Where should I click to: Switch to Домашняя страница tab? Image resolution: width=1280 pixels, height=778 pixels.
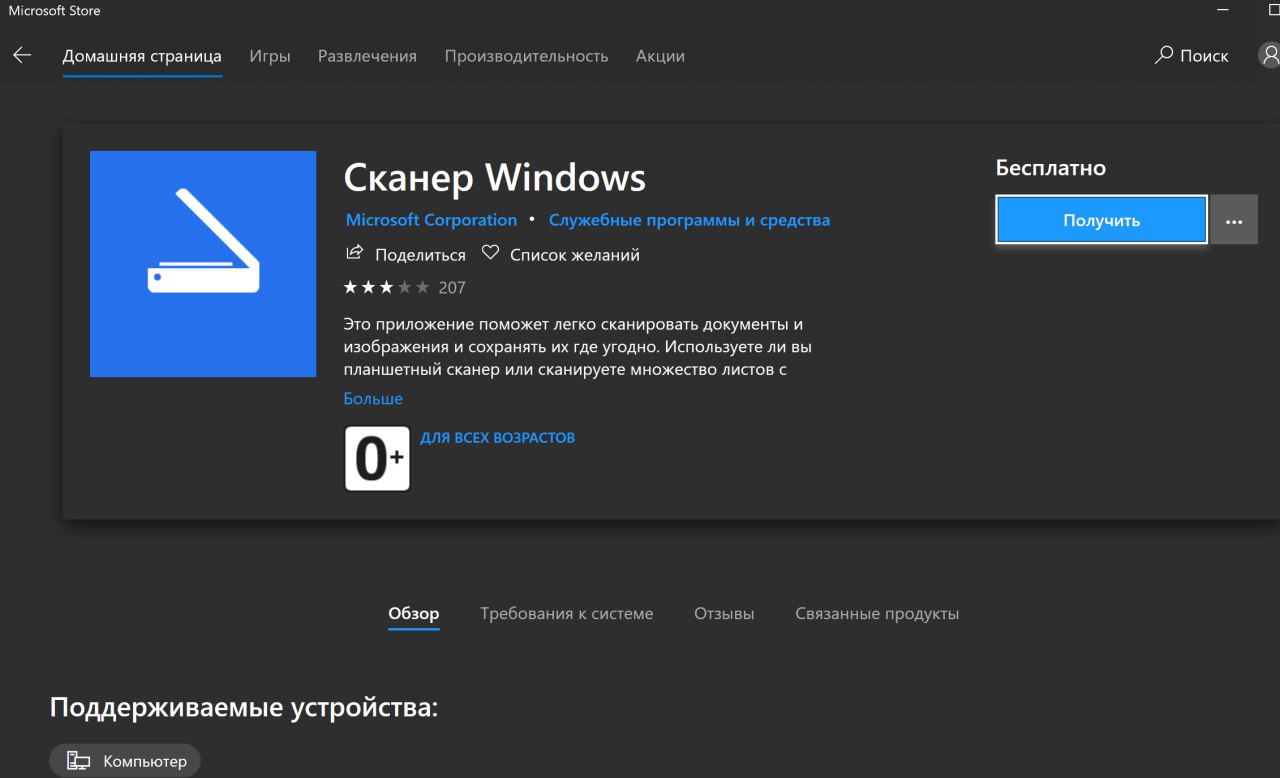click(142, 56)
